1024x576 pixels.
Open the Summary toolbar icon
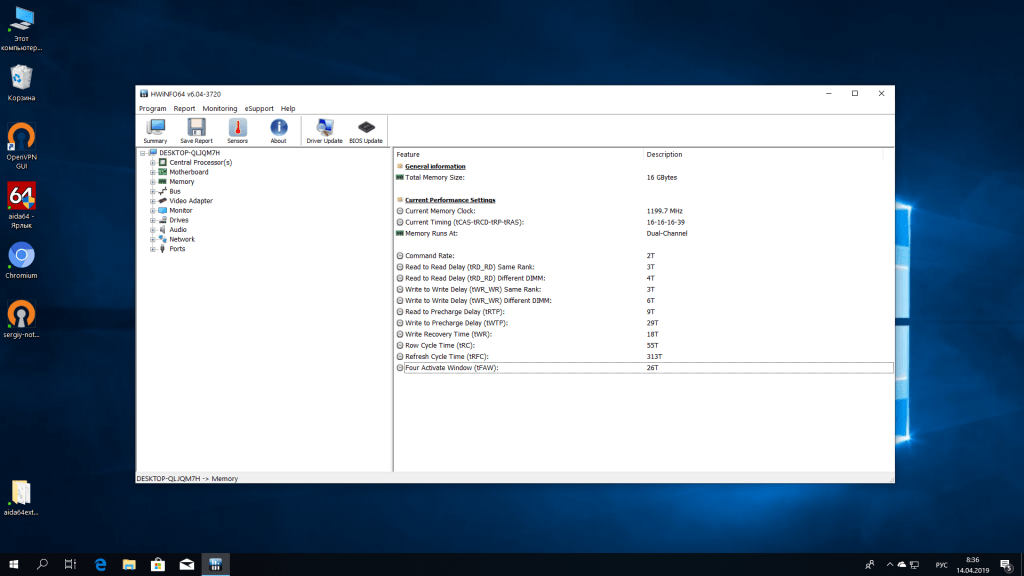coord(155,131)
